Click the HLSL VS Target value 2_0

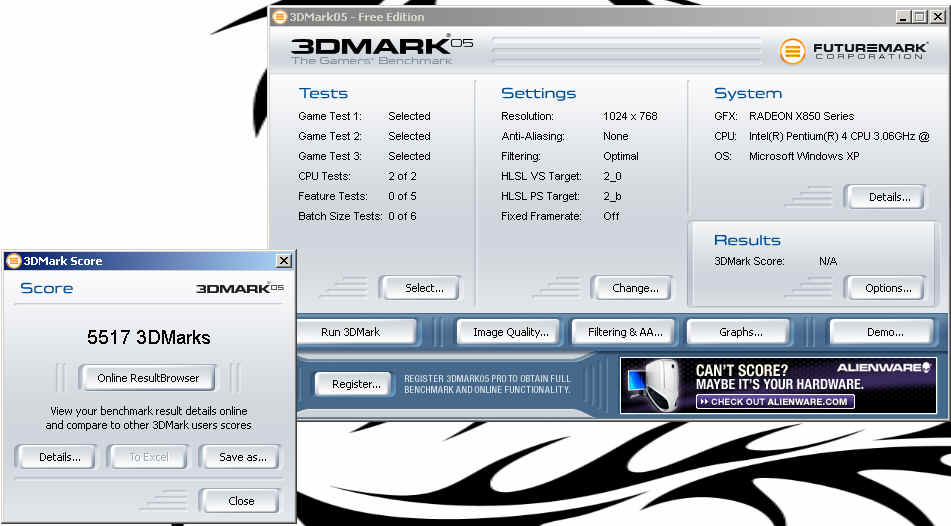click(612, 176)
